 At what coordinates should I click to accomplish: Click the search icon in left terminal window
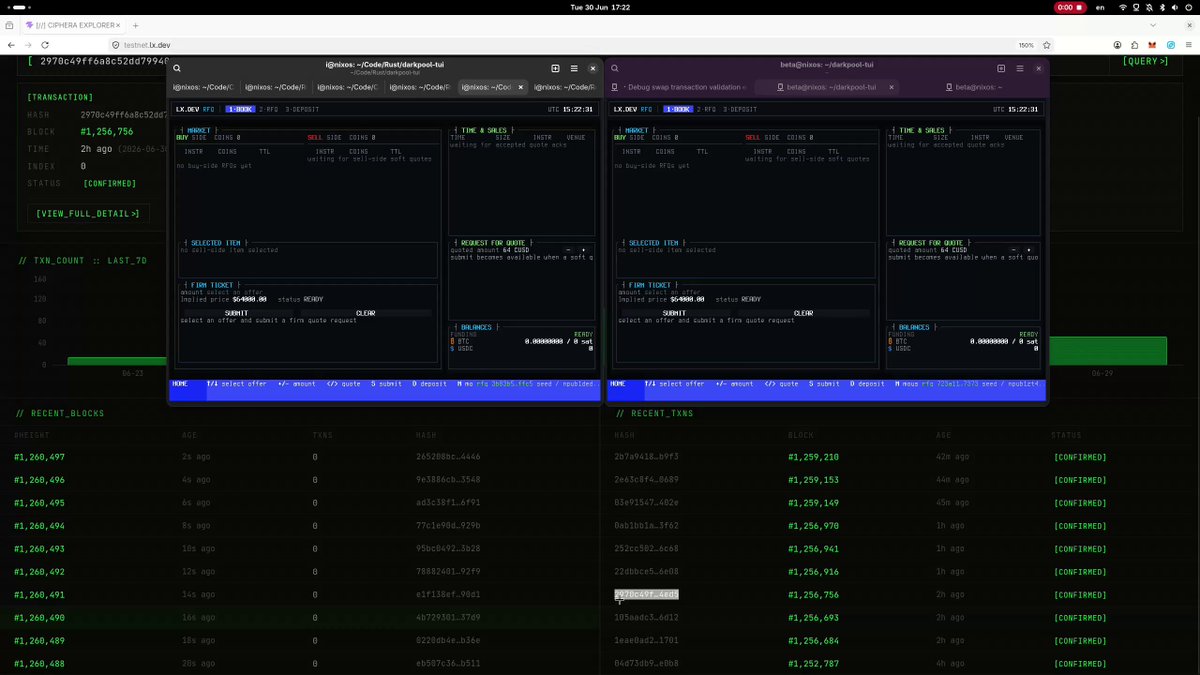[177, 68]
